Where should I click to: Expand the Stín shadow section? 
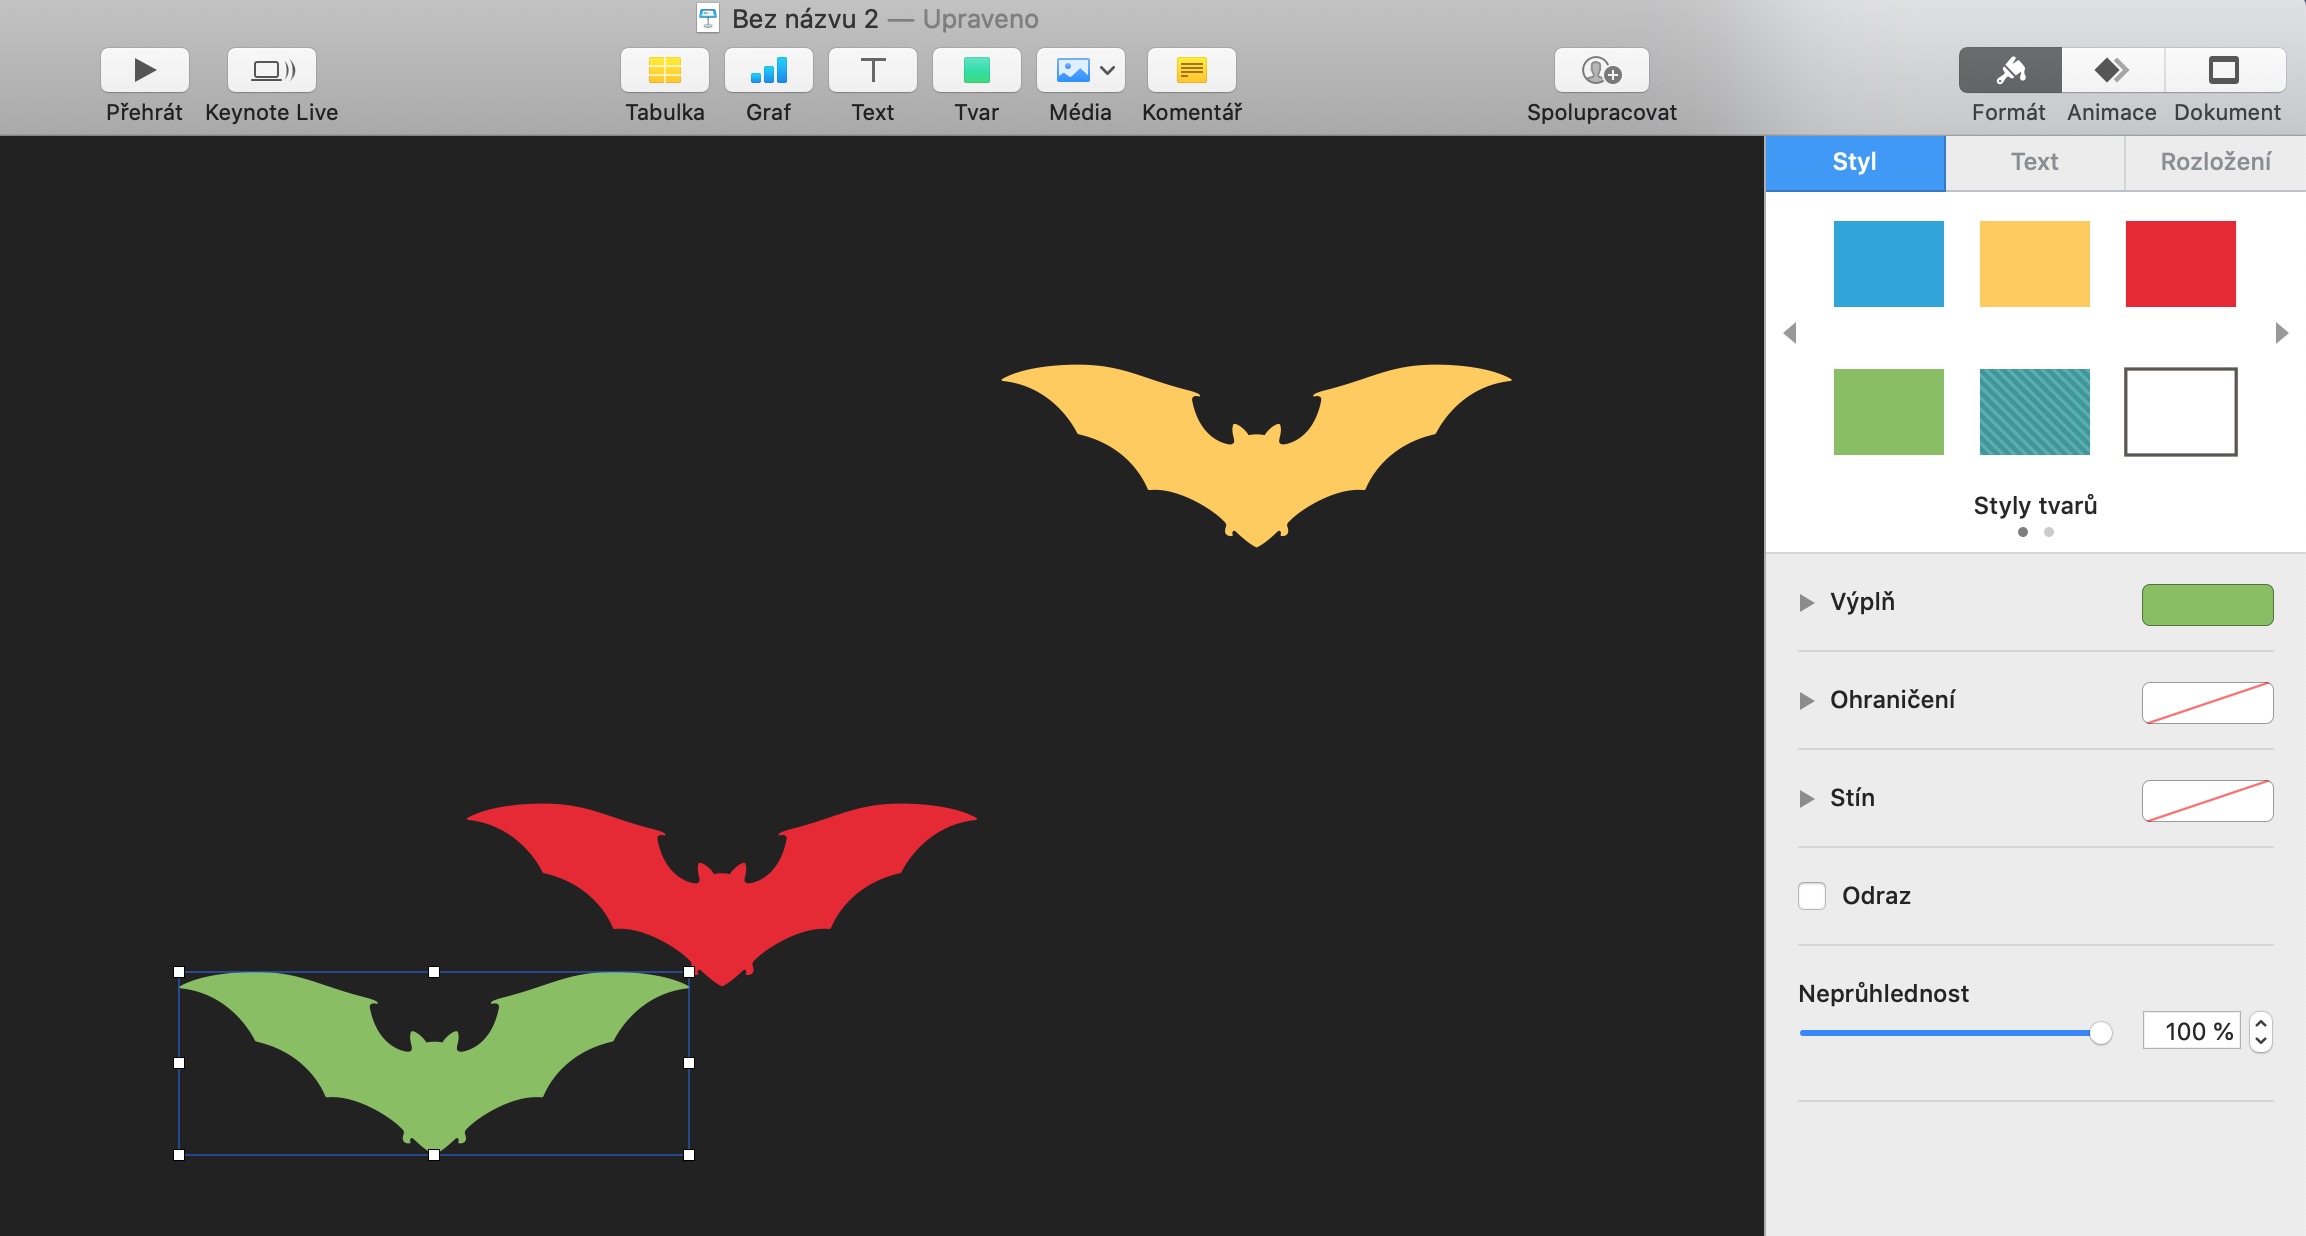pyautogui.click(x=1806, y=798)
